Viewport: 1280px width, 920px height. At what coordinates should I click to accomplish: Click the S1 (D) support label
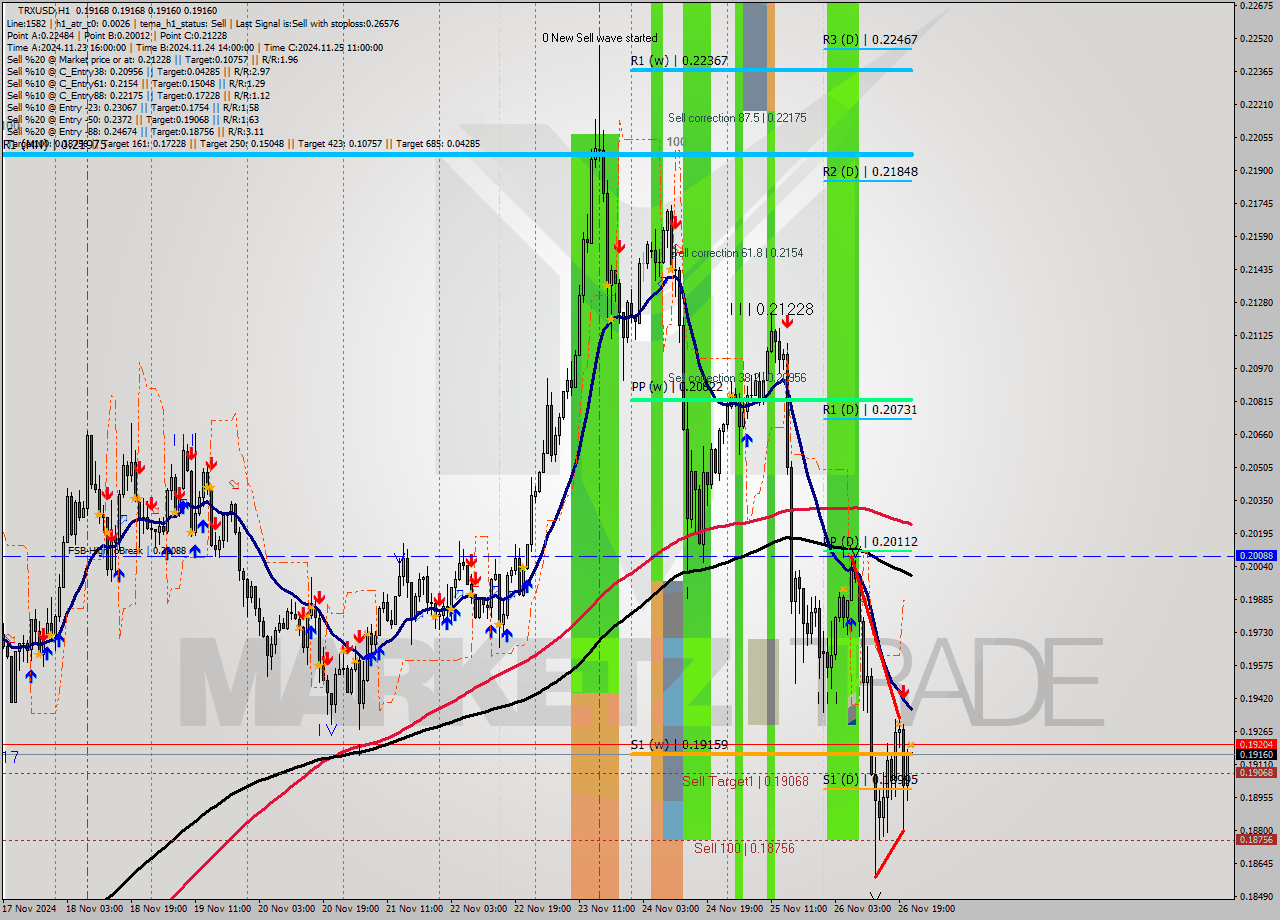click(870, 780)
